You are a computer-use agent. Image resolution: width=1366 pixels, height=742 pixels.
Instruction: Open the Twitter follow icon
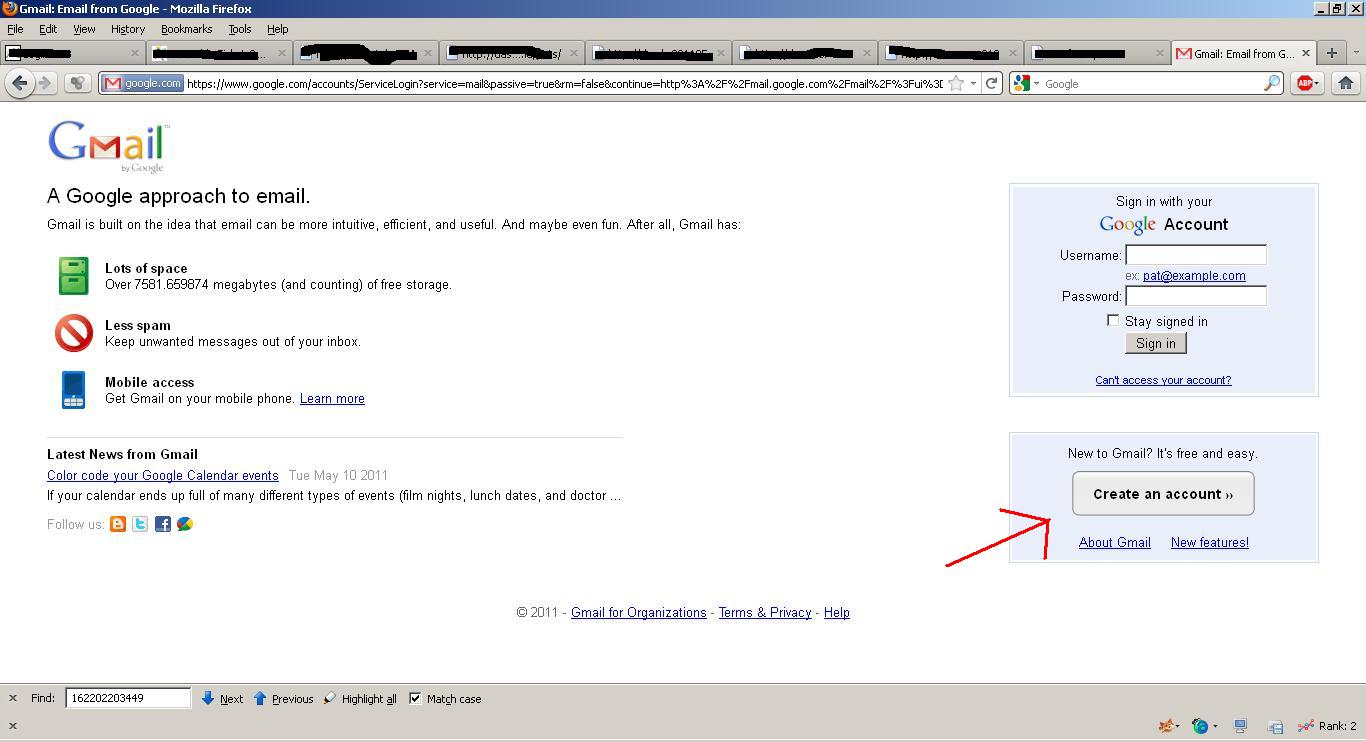[x=140, y=524]
